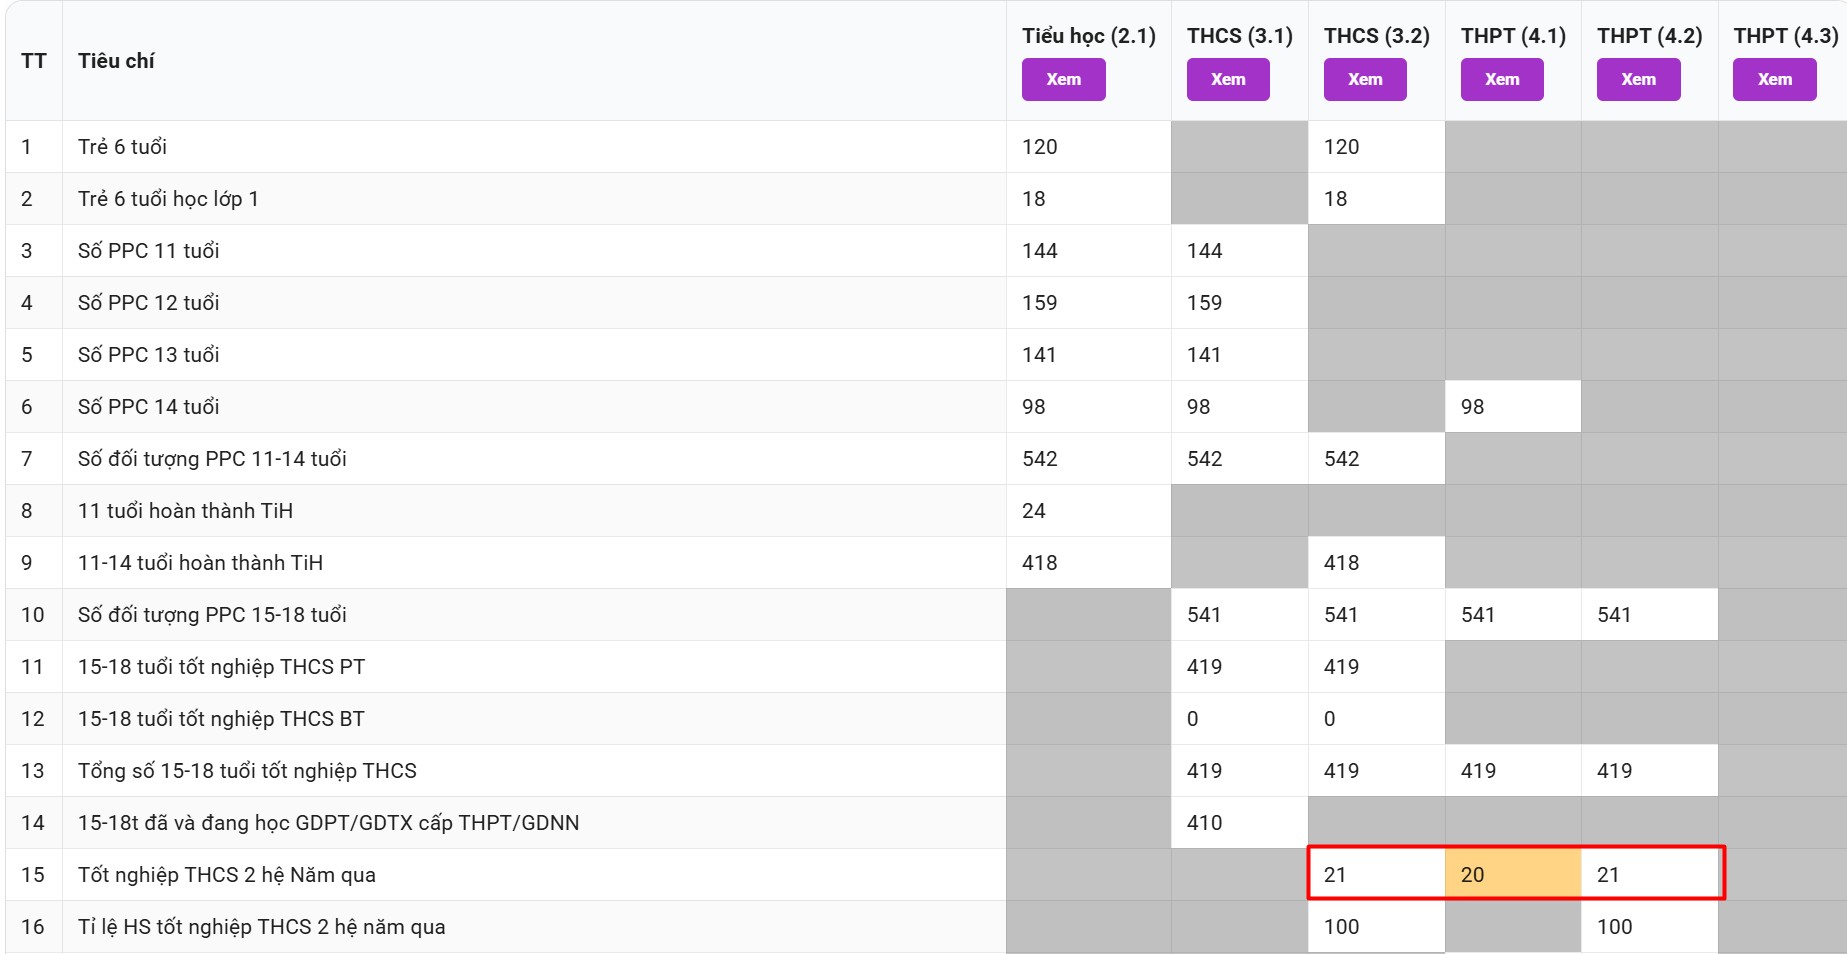Select row Số đối tượng PPC 15-18 tuổi
The width and height of the screenshot is (1847, 954).
tap(212, 615)
